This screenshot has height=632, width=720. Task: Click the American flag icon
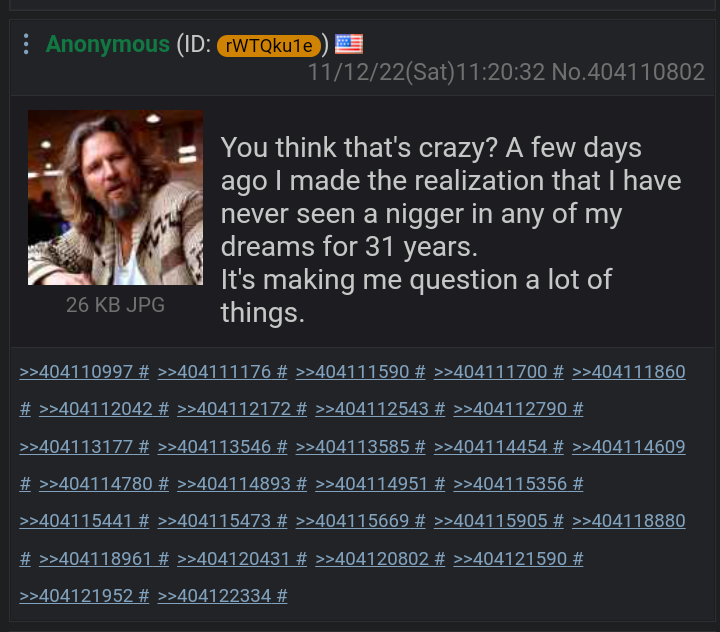349,44
